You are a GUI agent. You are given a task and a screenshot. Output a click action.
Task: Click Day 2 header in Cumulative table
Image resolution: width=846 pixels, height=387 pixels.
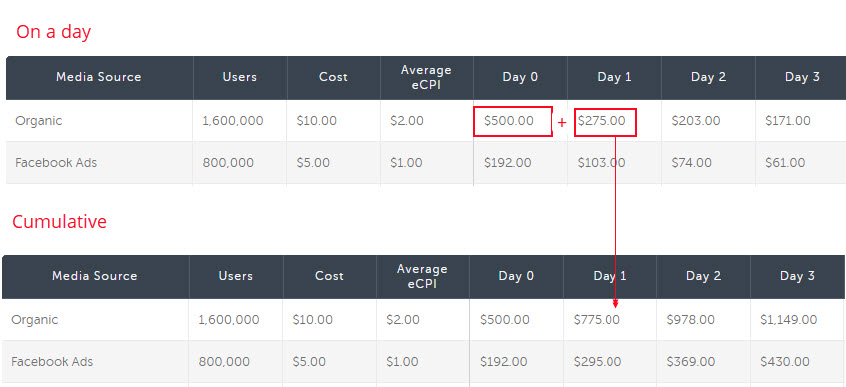pos(704,276)
